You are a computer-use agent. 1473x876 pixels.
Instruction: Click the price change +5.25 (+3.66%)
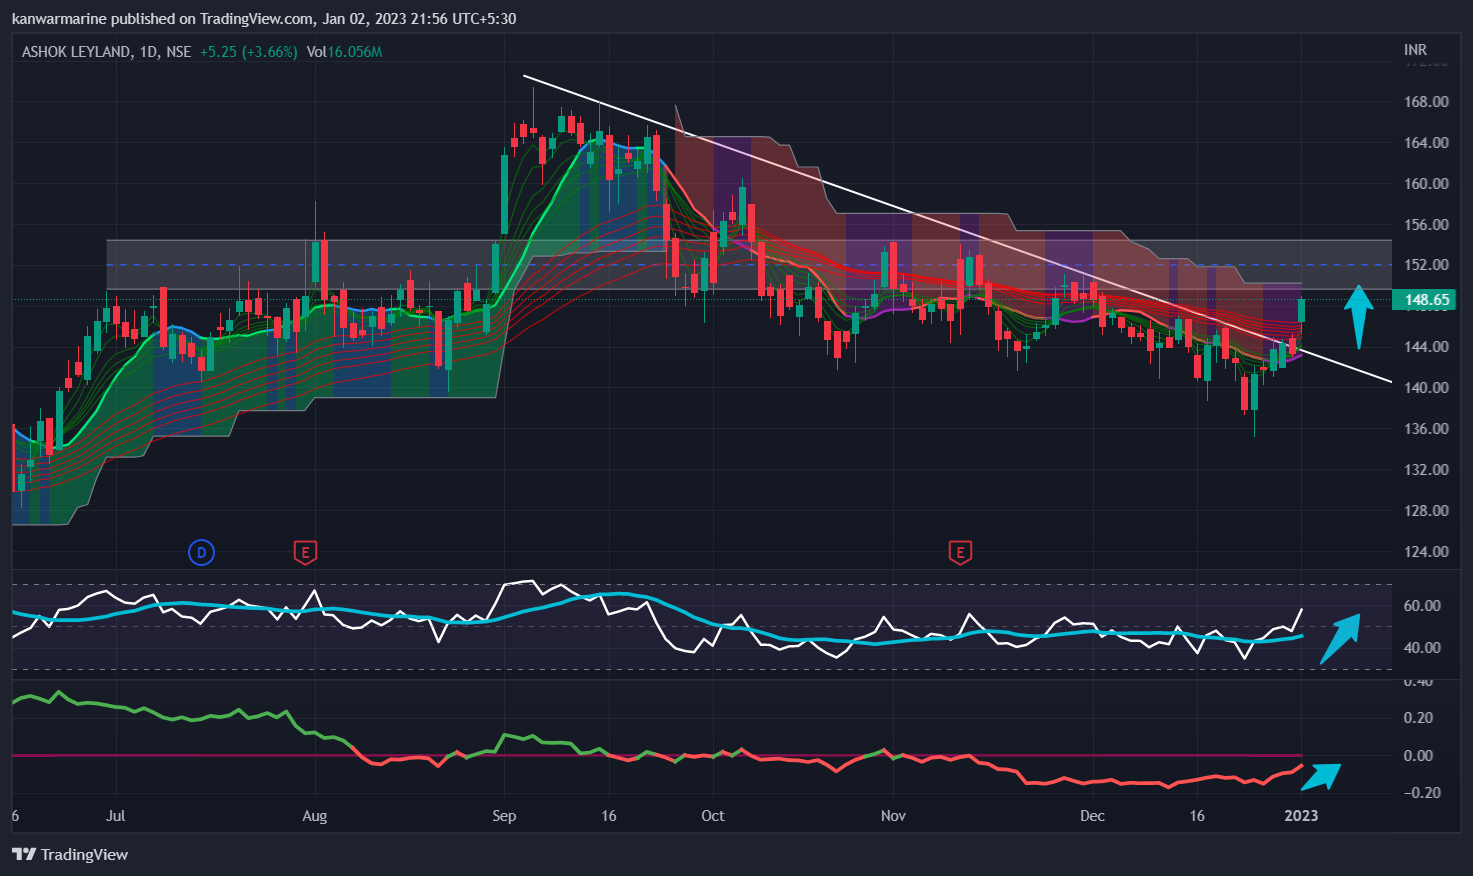[248, 52]
